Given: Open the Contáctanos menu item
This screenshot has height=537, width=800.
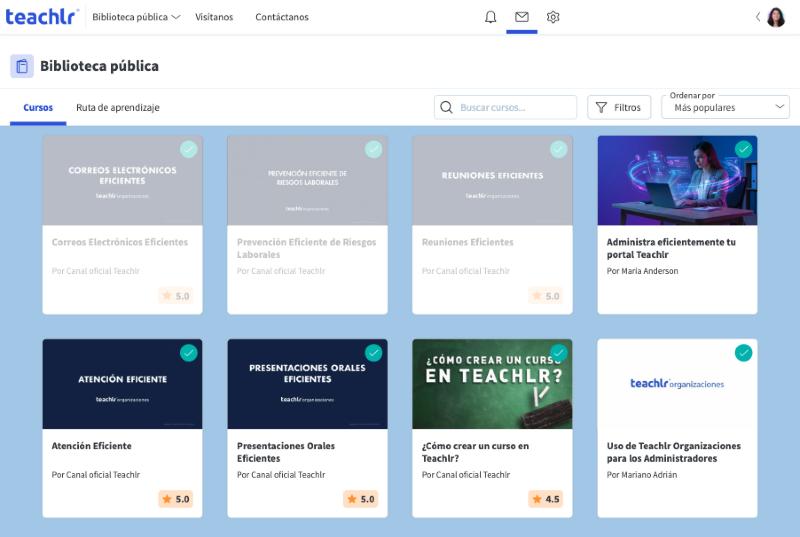Looking at the screenshot, I should tap(282, 17).
